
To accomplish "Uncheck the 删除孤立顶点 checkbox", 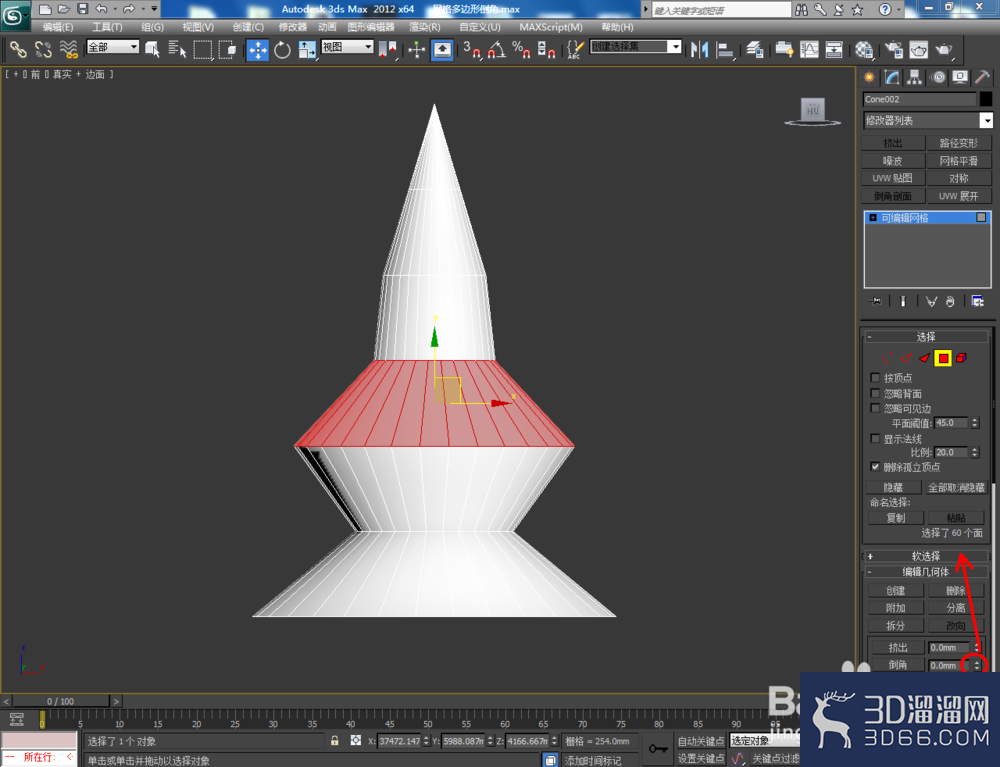I will (x=875, y=467).
